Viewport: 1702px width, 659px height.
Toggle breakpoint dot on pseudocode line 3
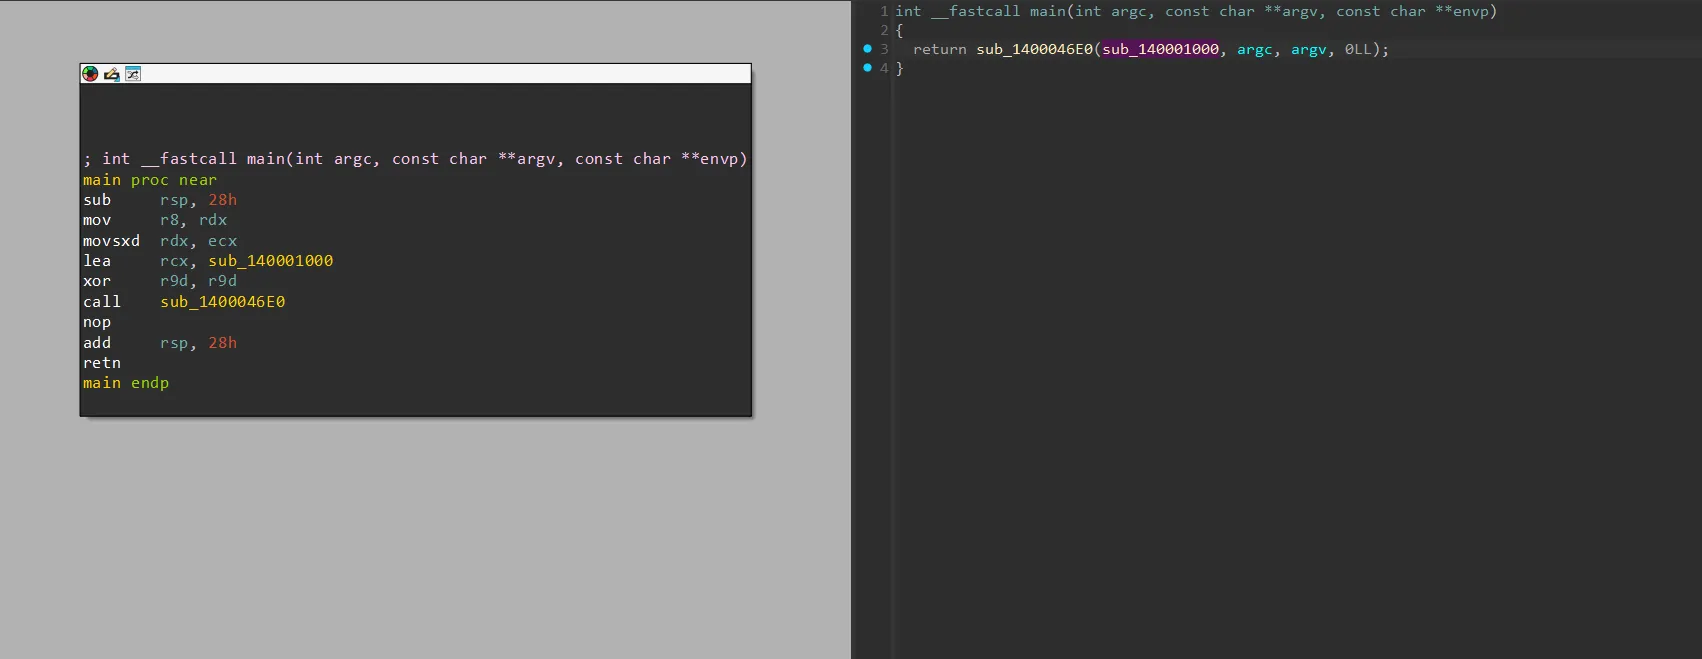tap(867, 49)
